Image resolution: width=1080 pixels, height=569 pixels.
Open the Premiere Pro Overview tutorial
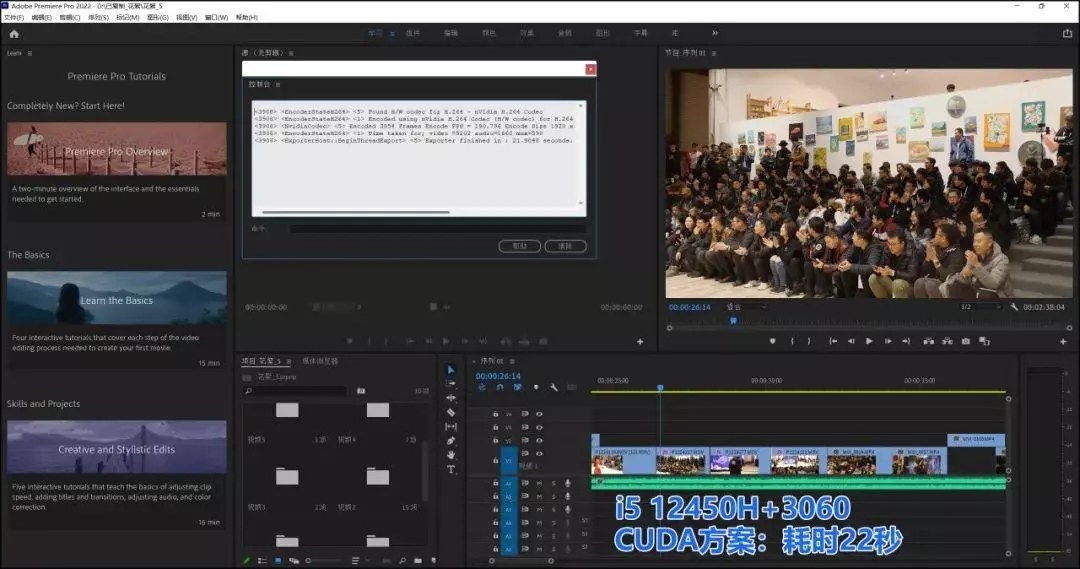click(116, 149)
